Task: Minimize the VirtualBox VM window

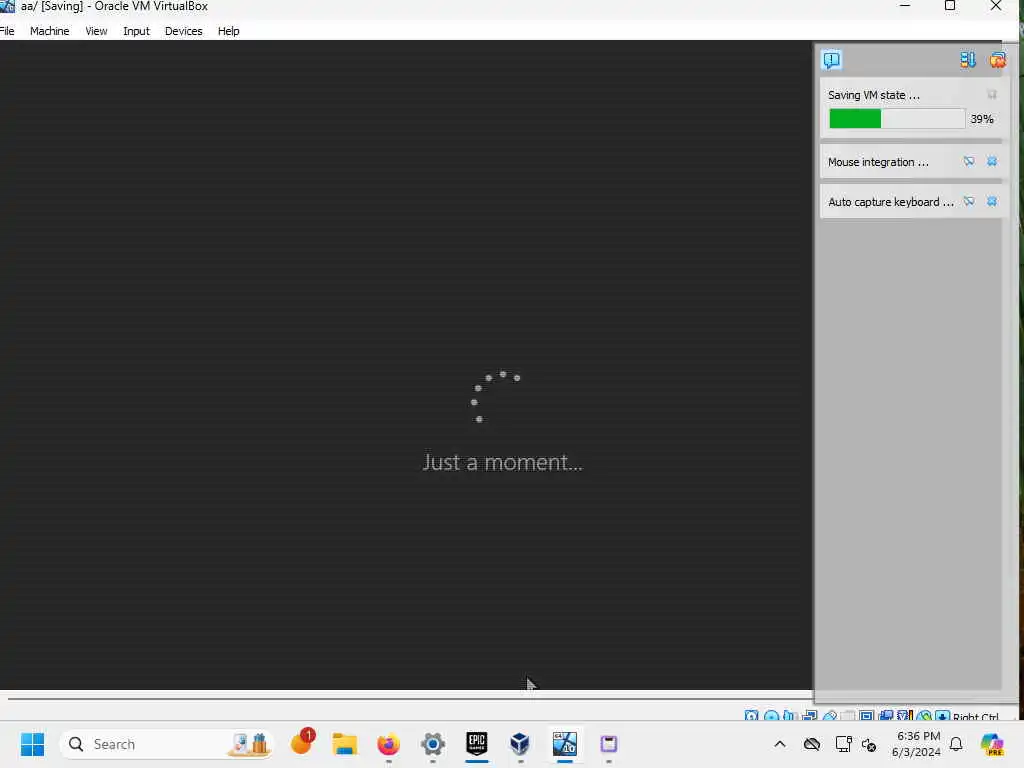Action: coord(904,6)
